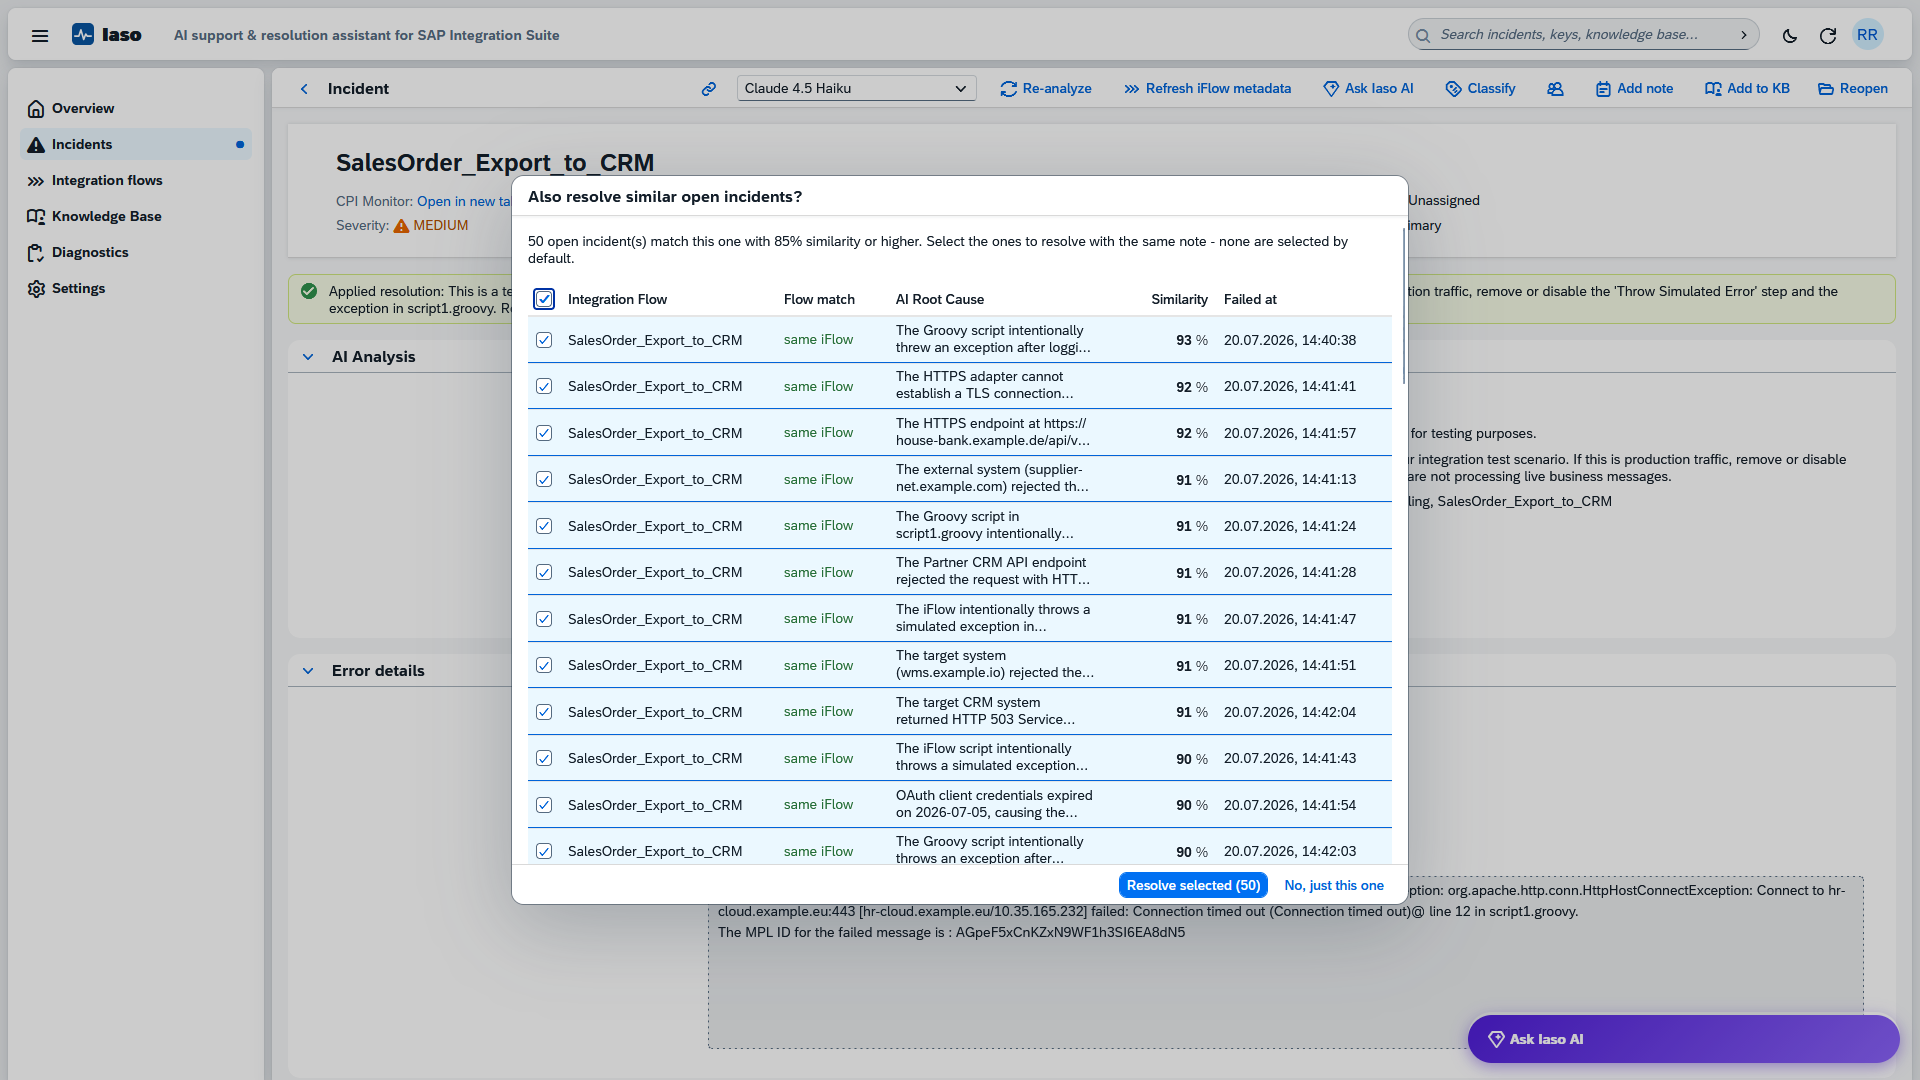1920x1080 pixels.
Task: Uncheck the incident failed at 14:41:13
Action: [x=544, y=479]
